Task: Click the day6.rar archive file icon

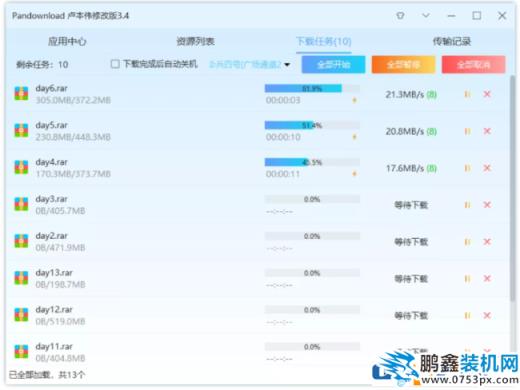Action: tap(21, 94)
